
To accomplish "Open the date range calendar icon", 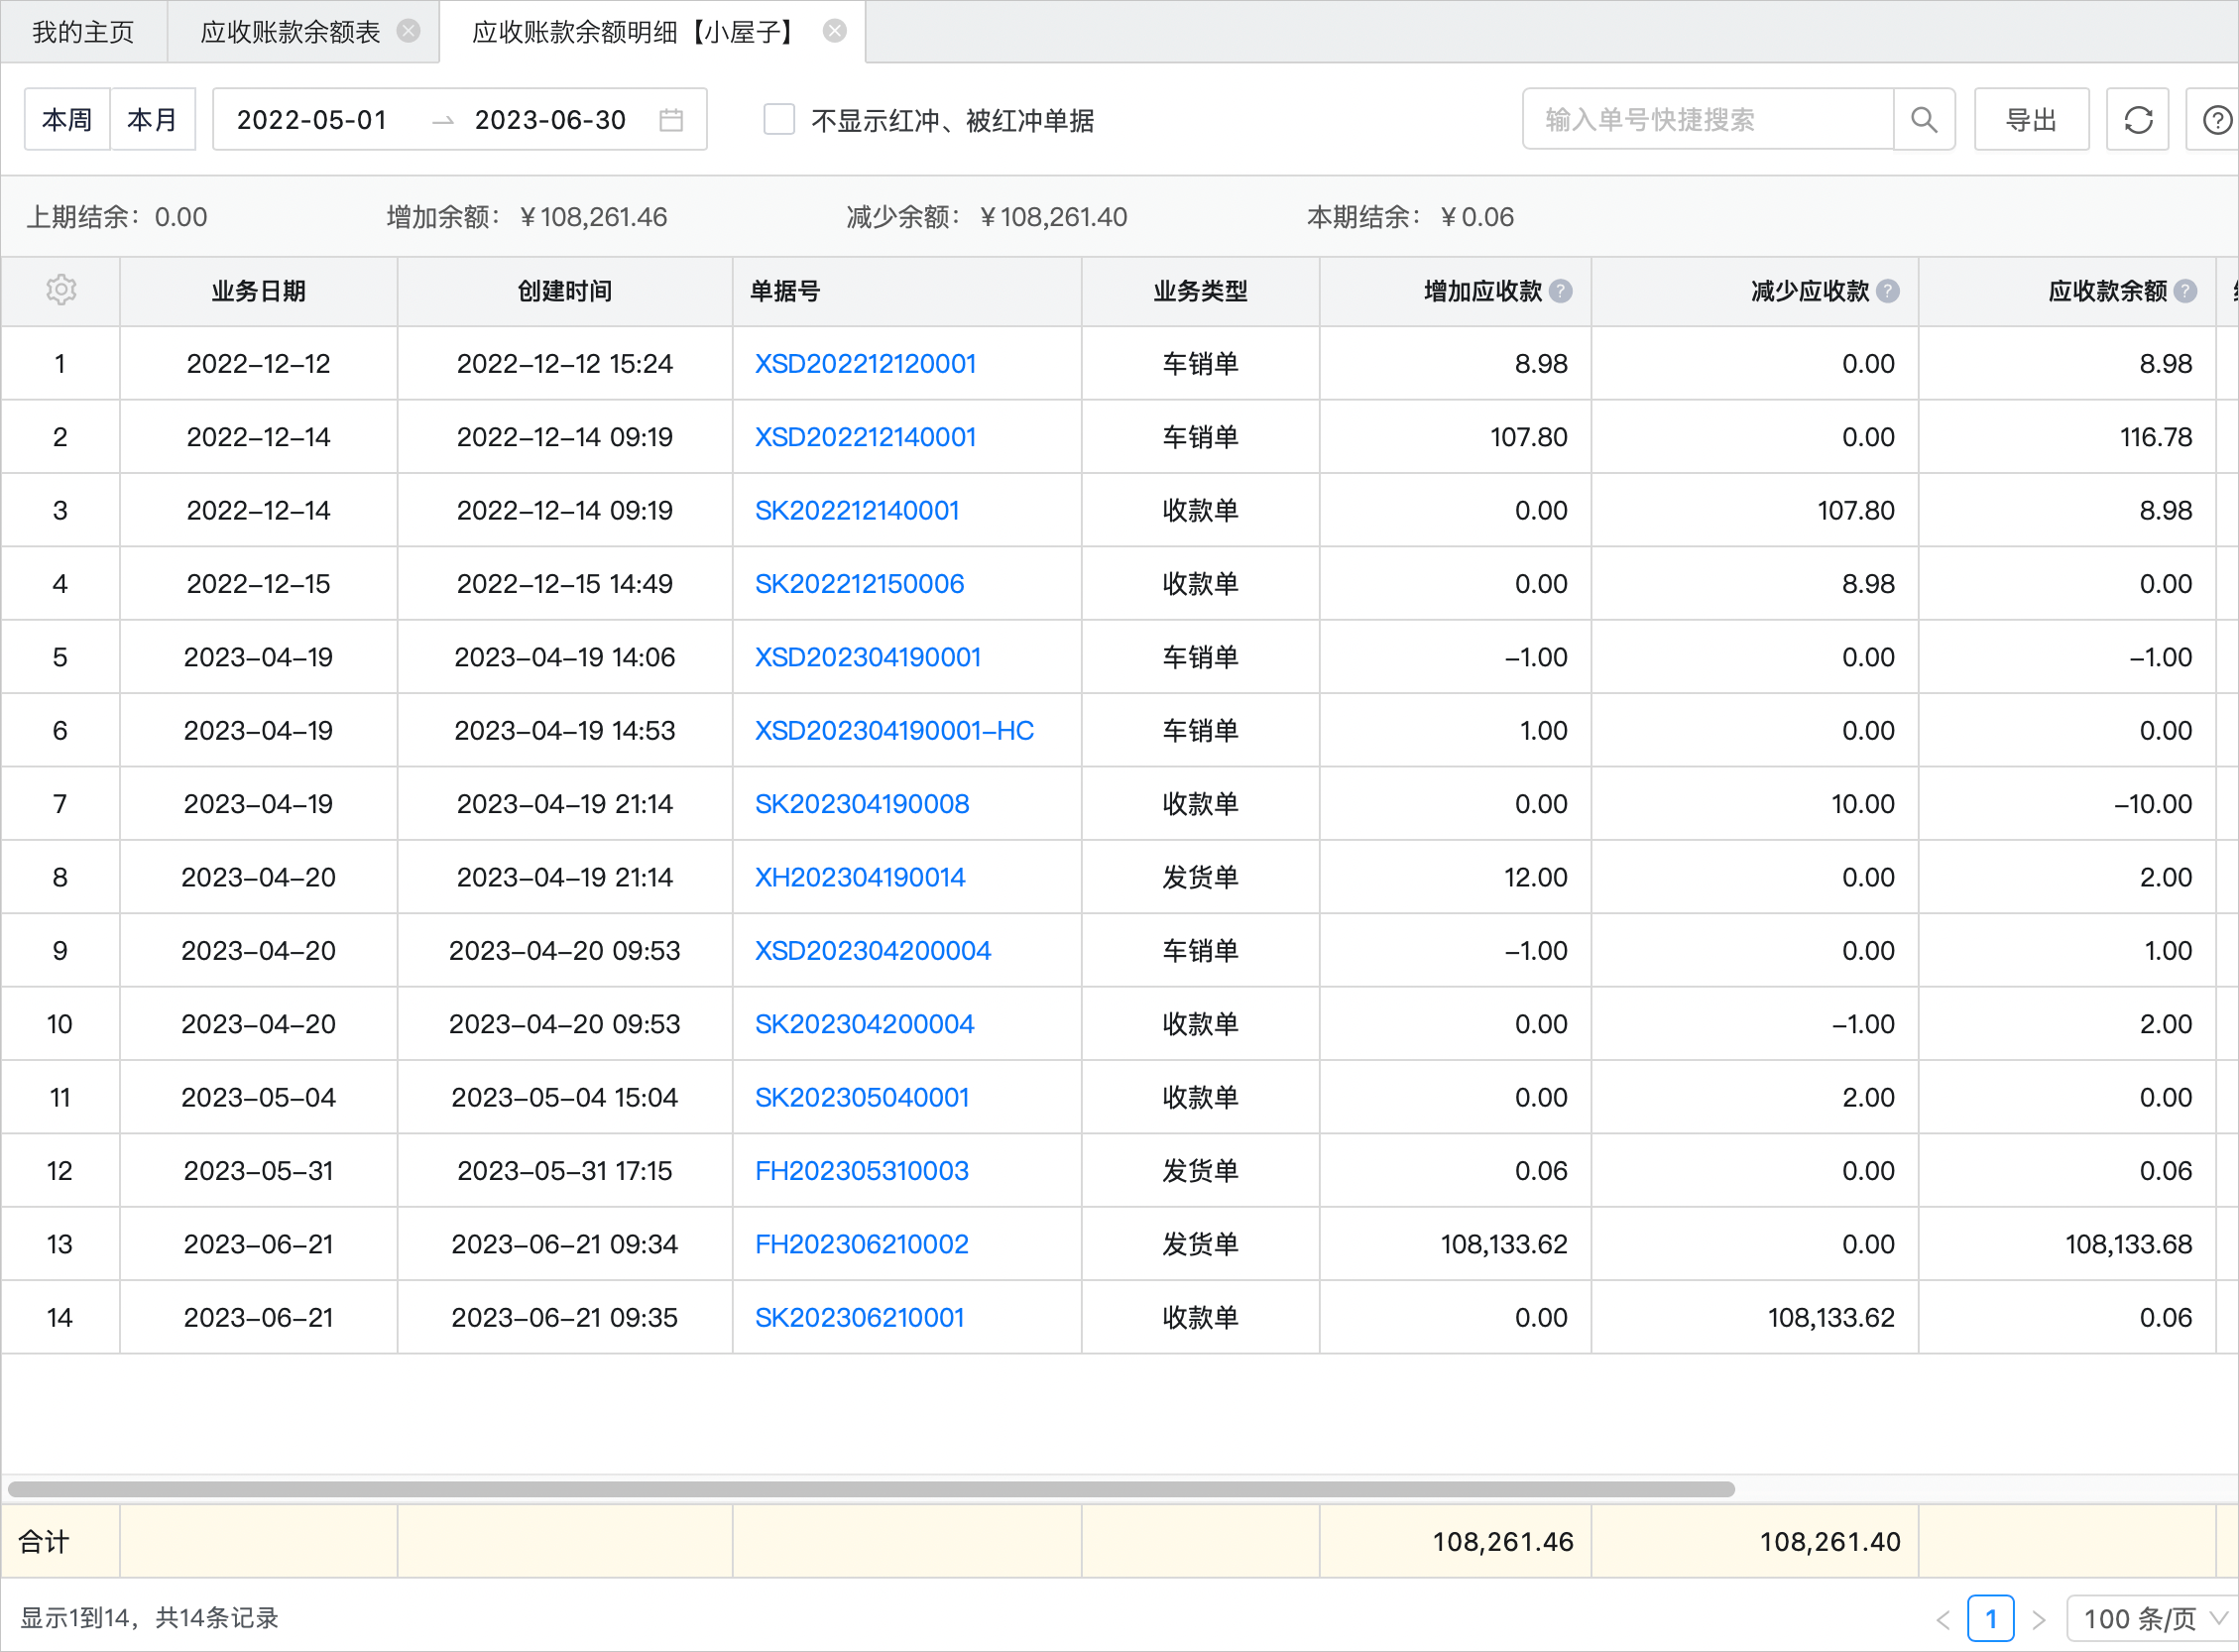I will (671, 120).
